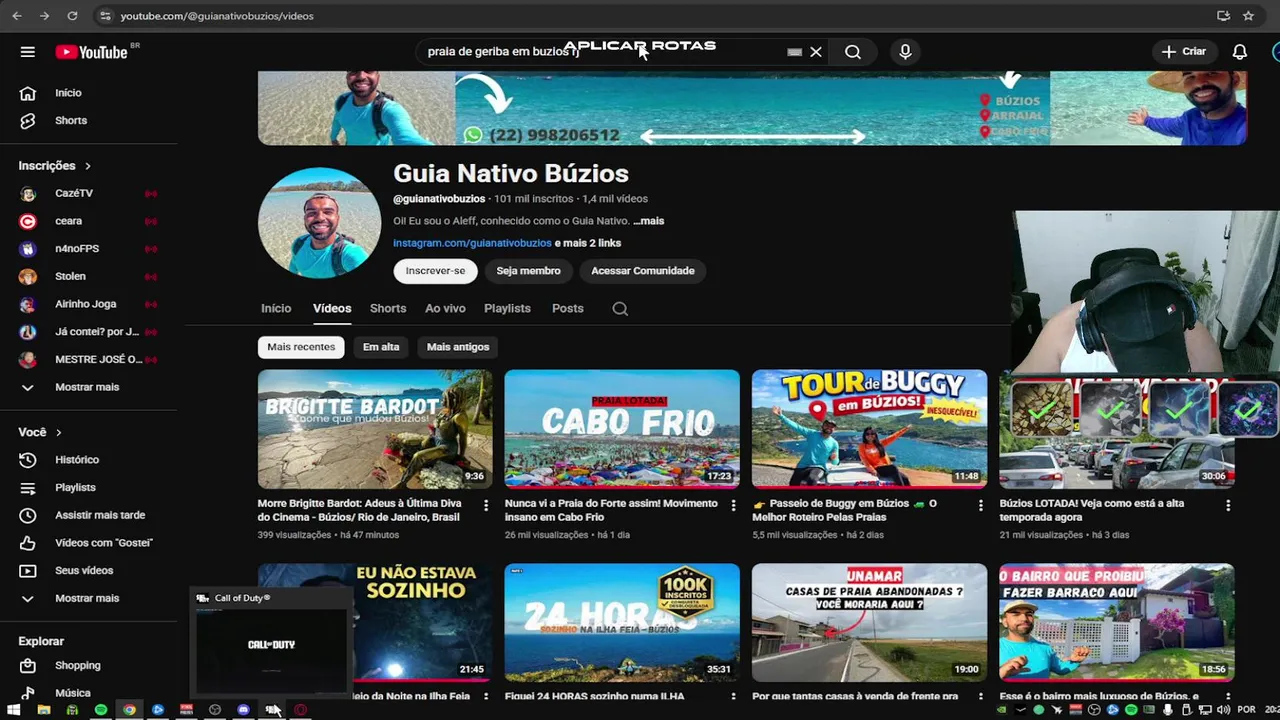This screenshot has height=720, width=1280.
Task: Go to the YouTube home logo
Action: [x=92, y=52]
